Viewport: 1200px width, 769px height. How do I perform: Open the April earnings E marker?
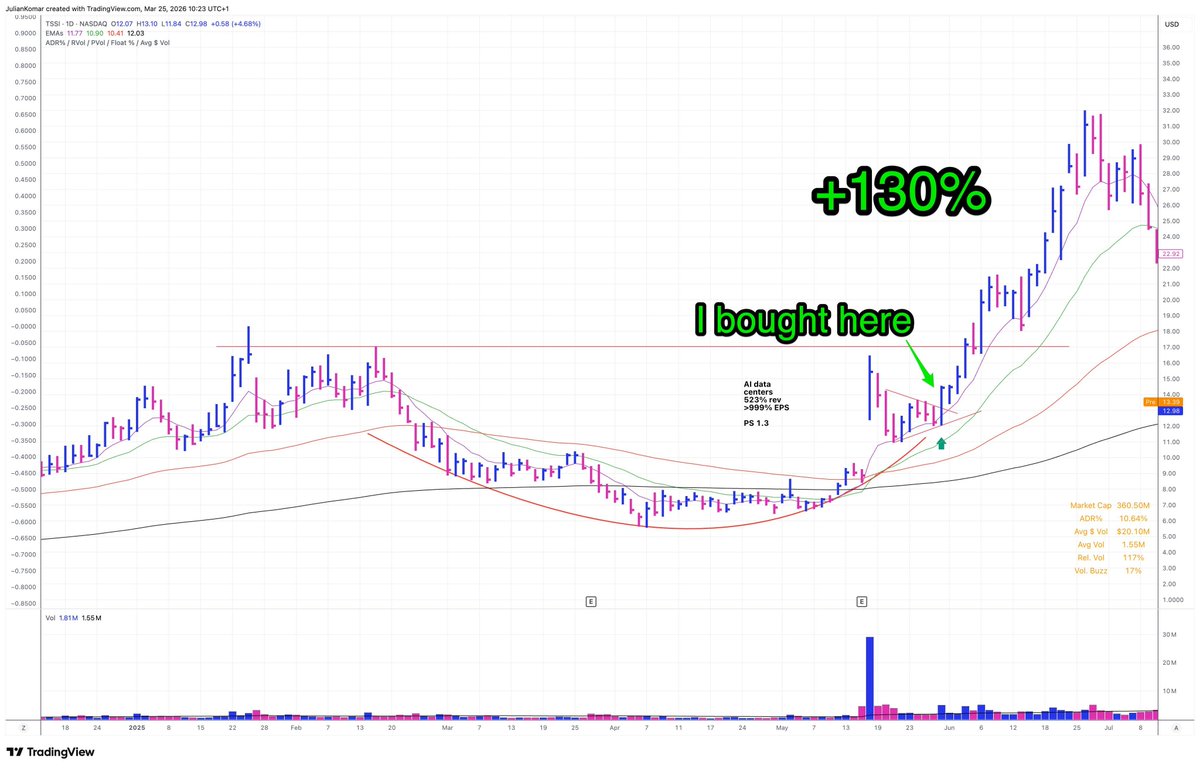point(591,601)
